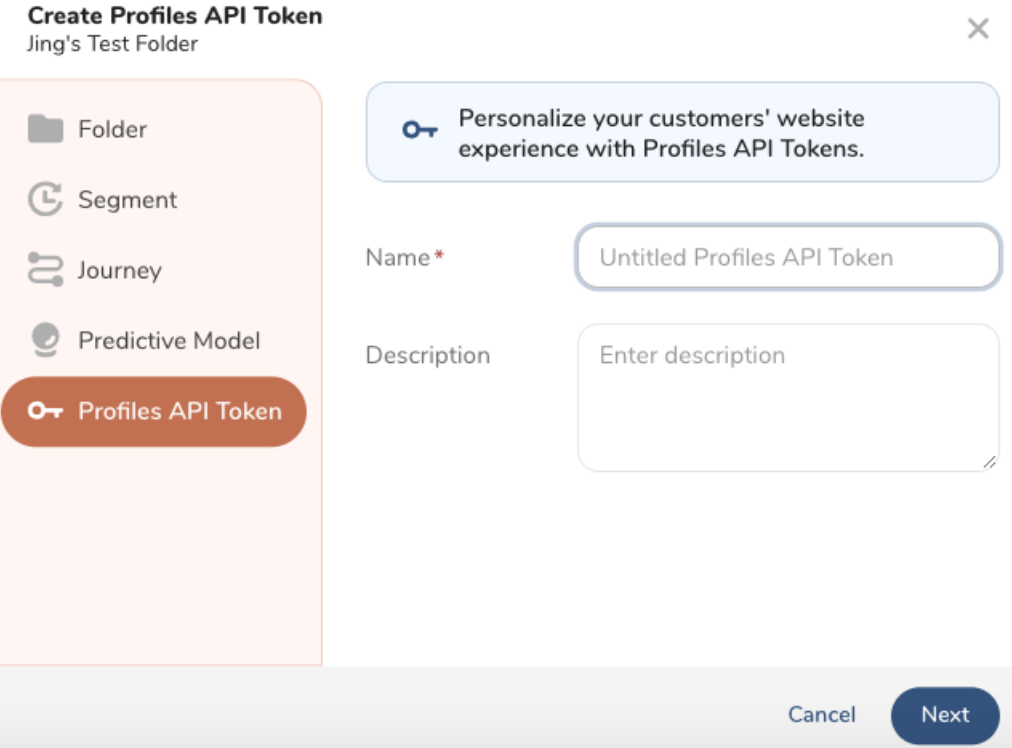The width and height of the screenshot is (1012, 748).
Task: Click the blue key icon in the info banner
Action: point(420,130)
